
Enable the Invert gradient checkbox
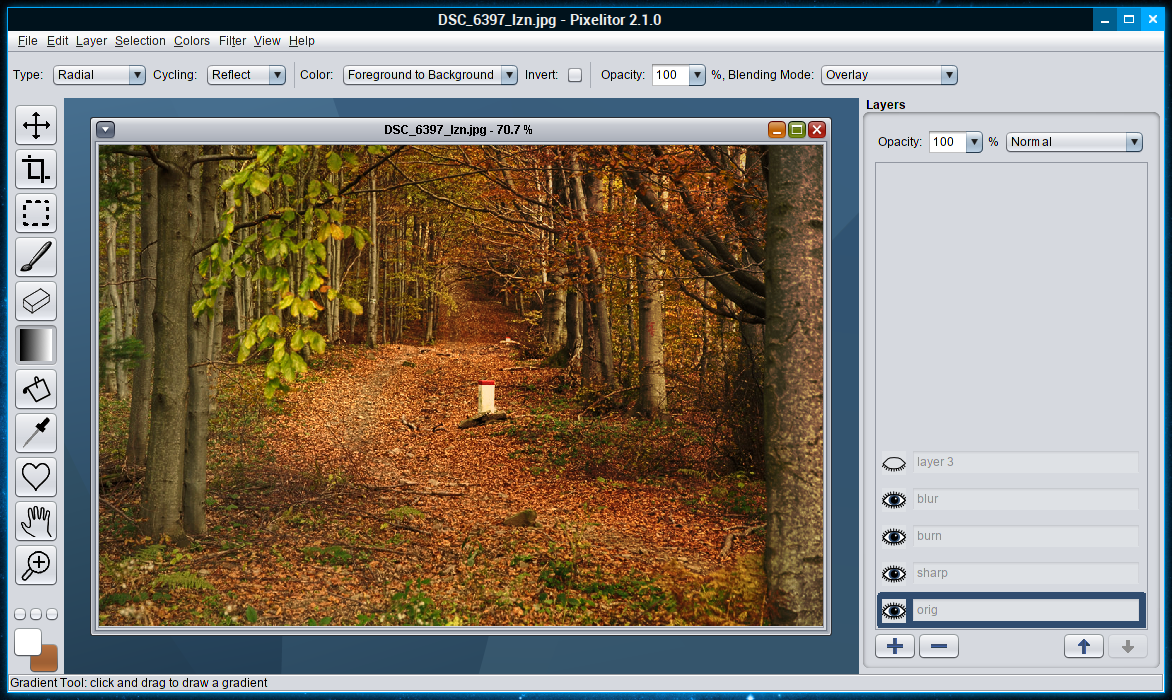coord(575,75)
